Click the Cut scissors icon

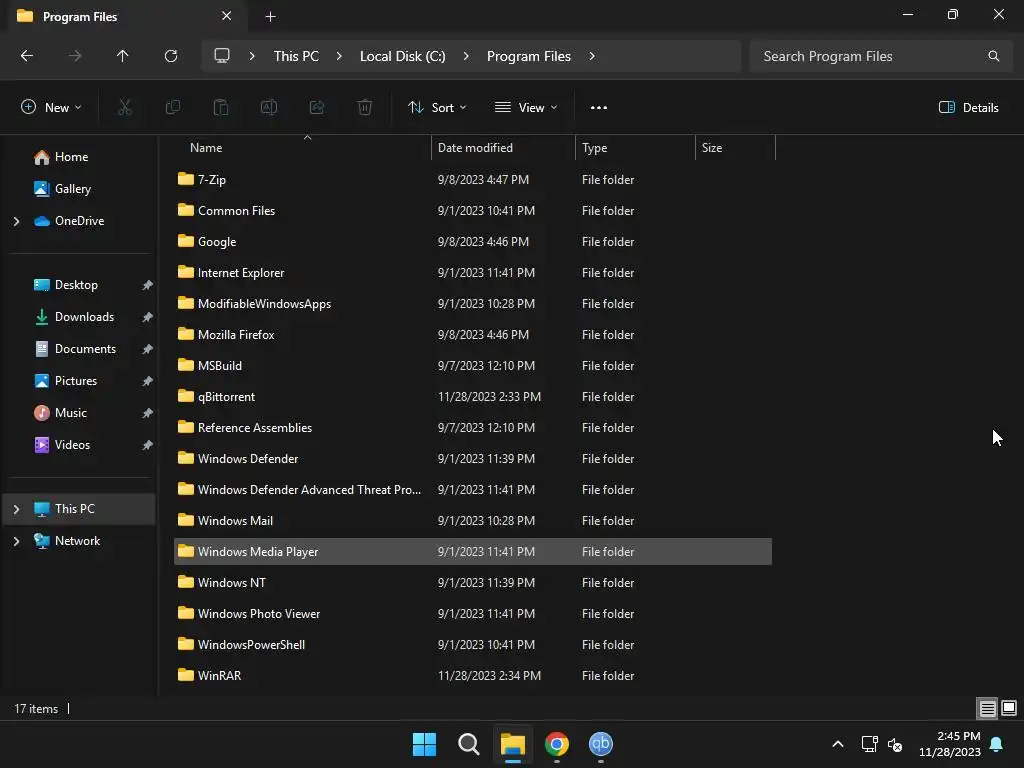click(x=125, y=107)
